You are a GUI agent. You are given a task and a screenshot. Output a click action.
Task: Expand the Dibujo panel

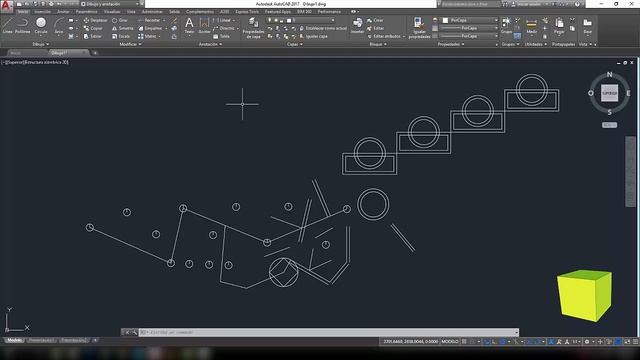coord(41,44)
